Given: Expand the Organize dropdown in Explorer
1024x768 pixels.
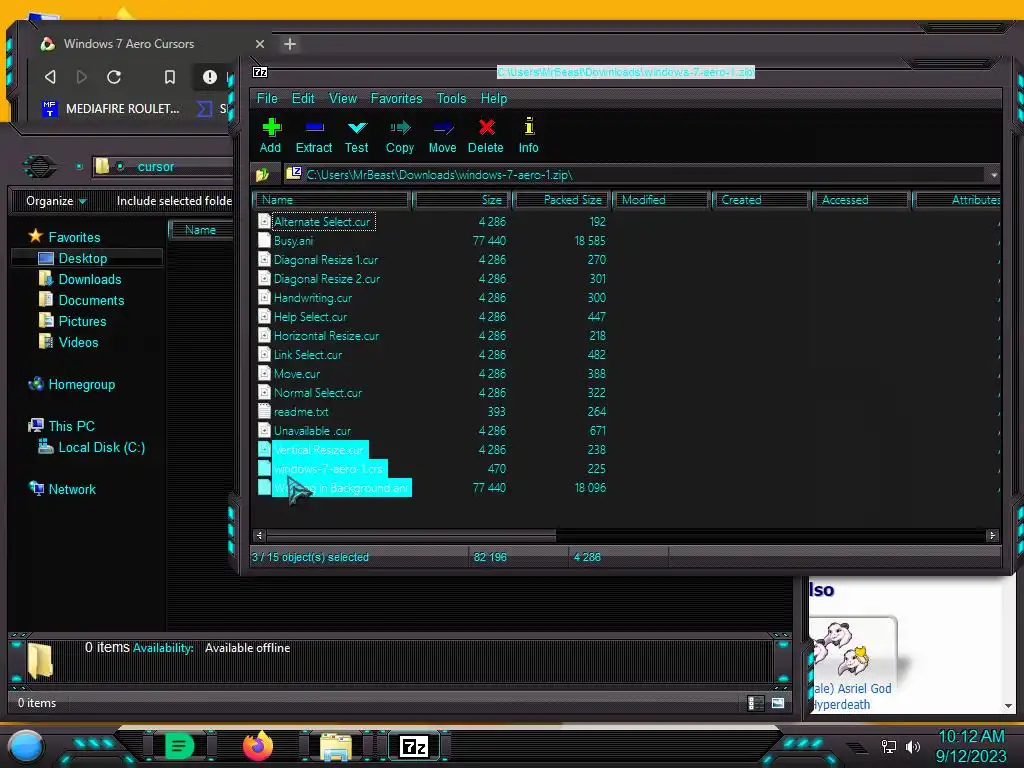Looking at the screenshot, I should tap(56, 200).
